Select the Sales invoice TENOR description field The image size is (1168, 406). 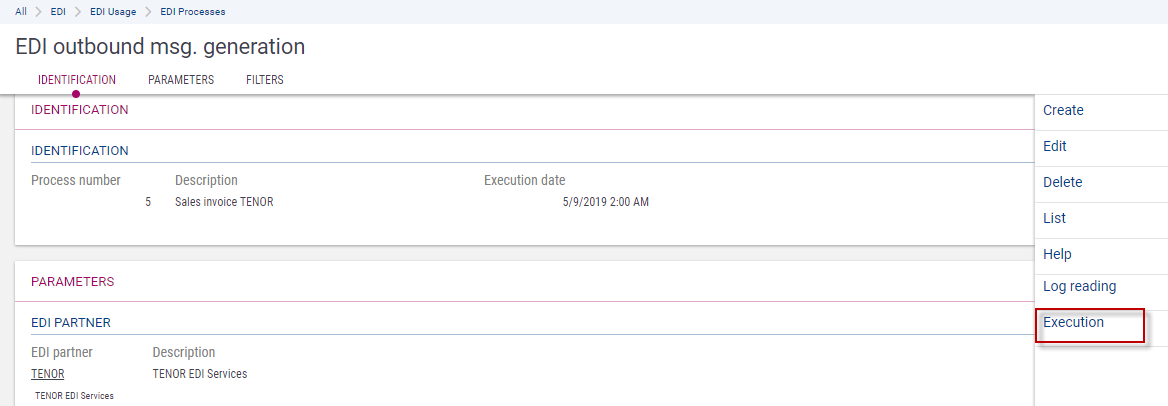224,202
